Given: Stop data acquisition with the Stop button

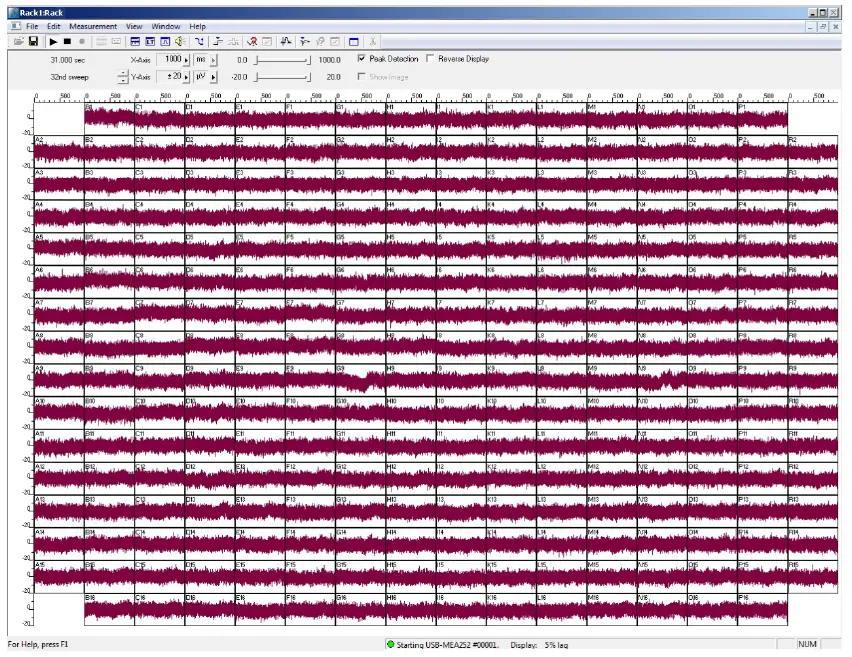Looking at the screenshot, I should tap(67, 41).
